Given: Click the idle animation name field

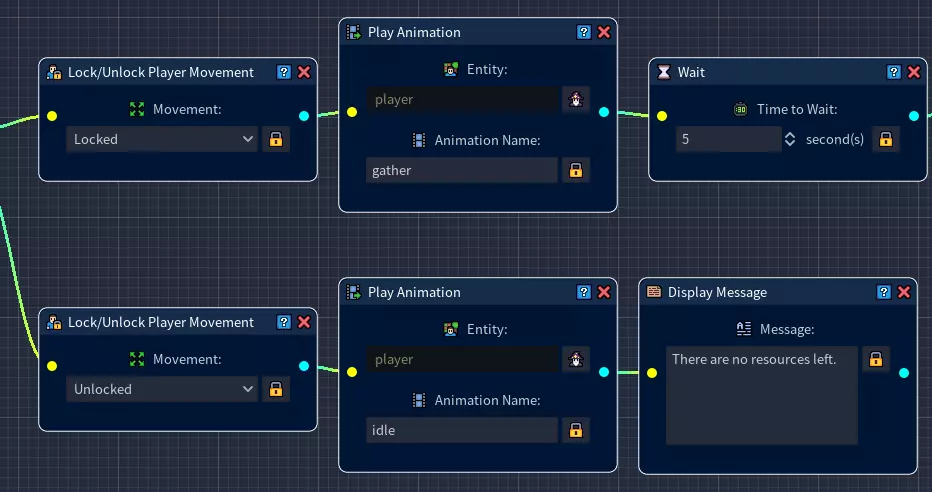Looking at the screenshot, I should click(x=462, y=430).
